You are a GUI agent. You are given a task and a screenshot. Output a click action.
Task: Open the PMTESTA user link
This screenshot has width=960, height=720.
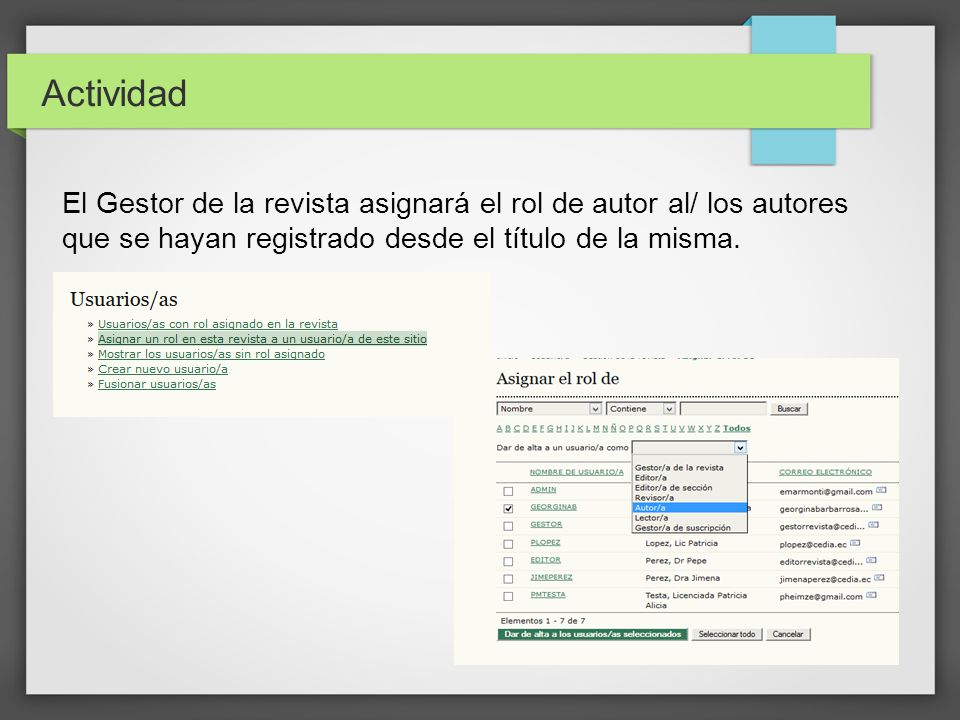[548, 594]
